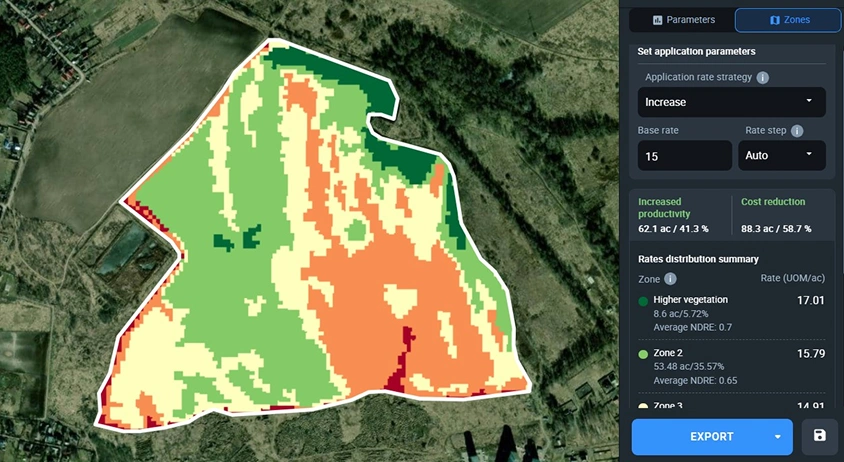Click the '8.6 ac/5.72%' area text
The width and height of the screenshot is (844, 462).
tap(681, 313)
